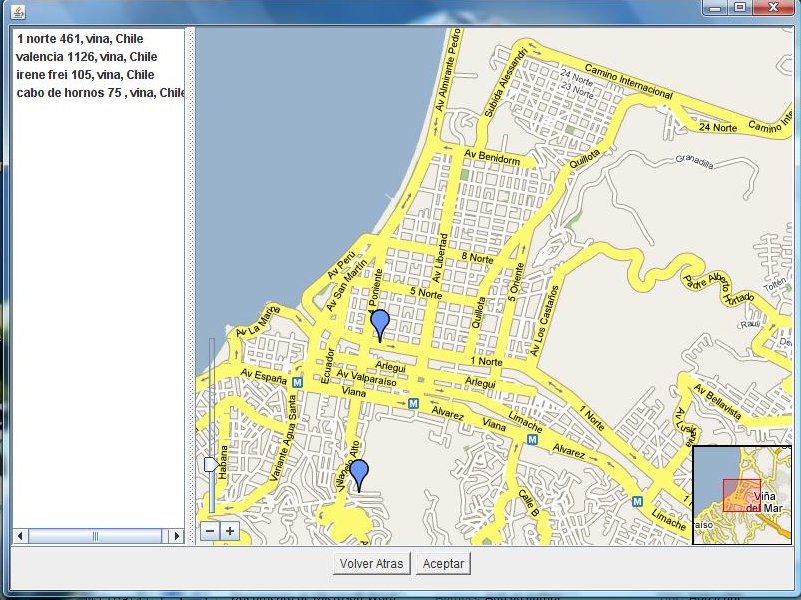
Task: Click the 'Av Almirante Pedro' road label
Action: tap(447, 70)
